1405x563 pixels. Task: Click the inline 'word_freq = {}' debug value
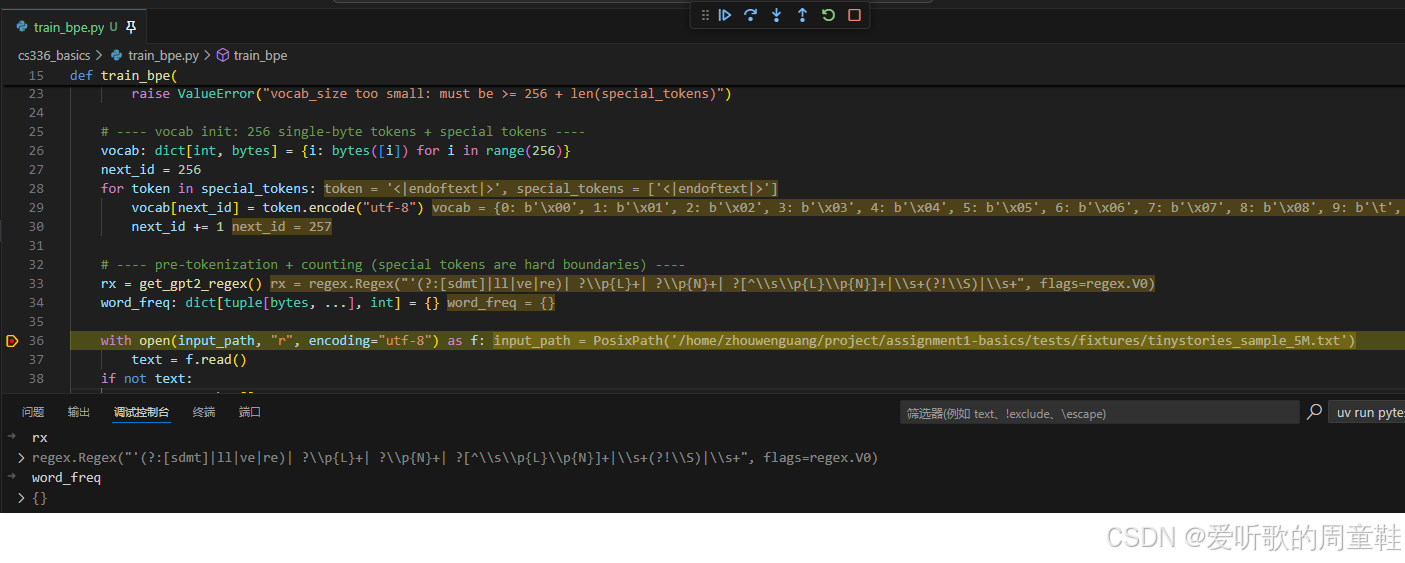[x=501, y=303]
